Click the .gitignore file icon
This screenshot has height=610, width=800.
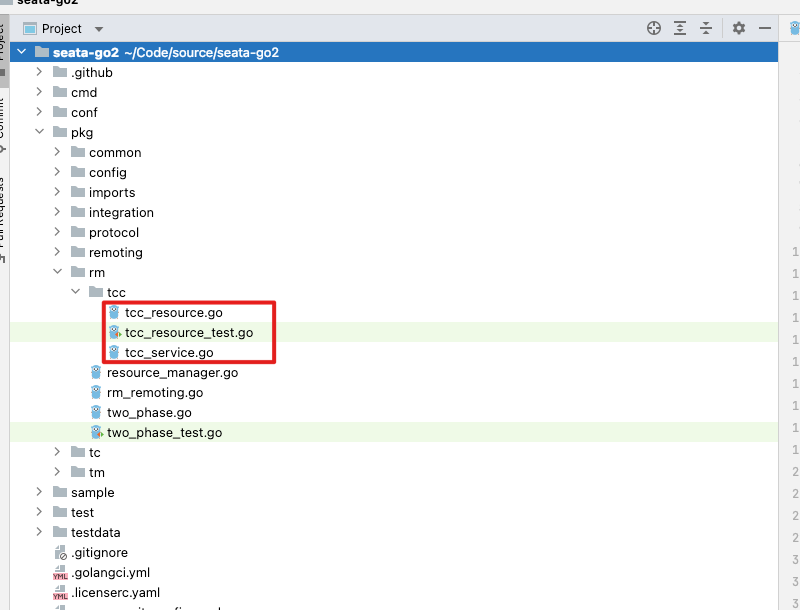(60, 552)
